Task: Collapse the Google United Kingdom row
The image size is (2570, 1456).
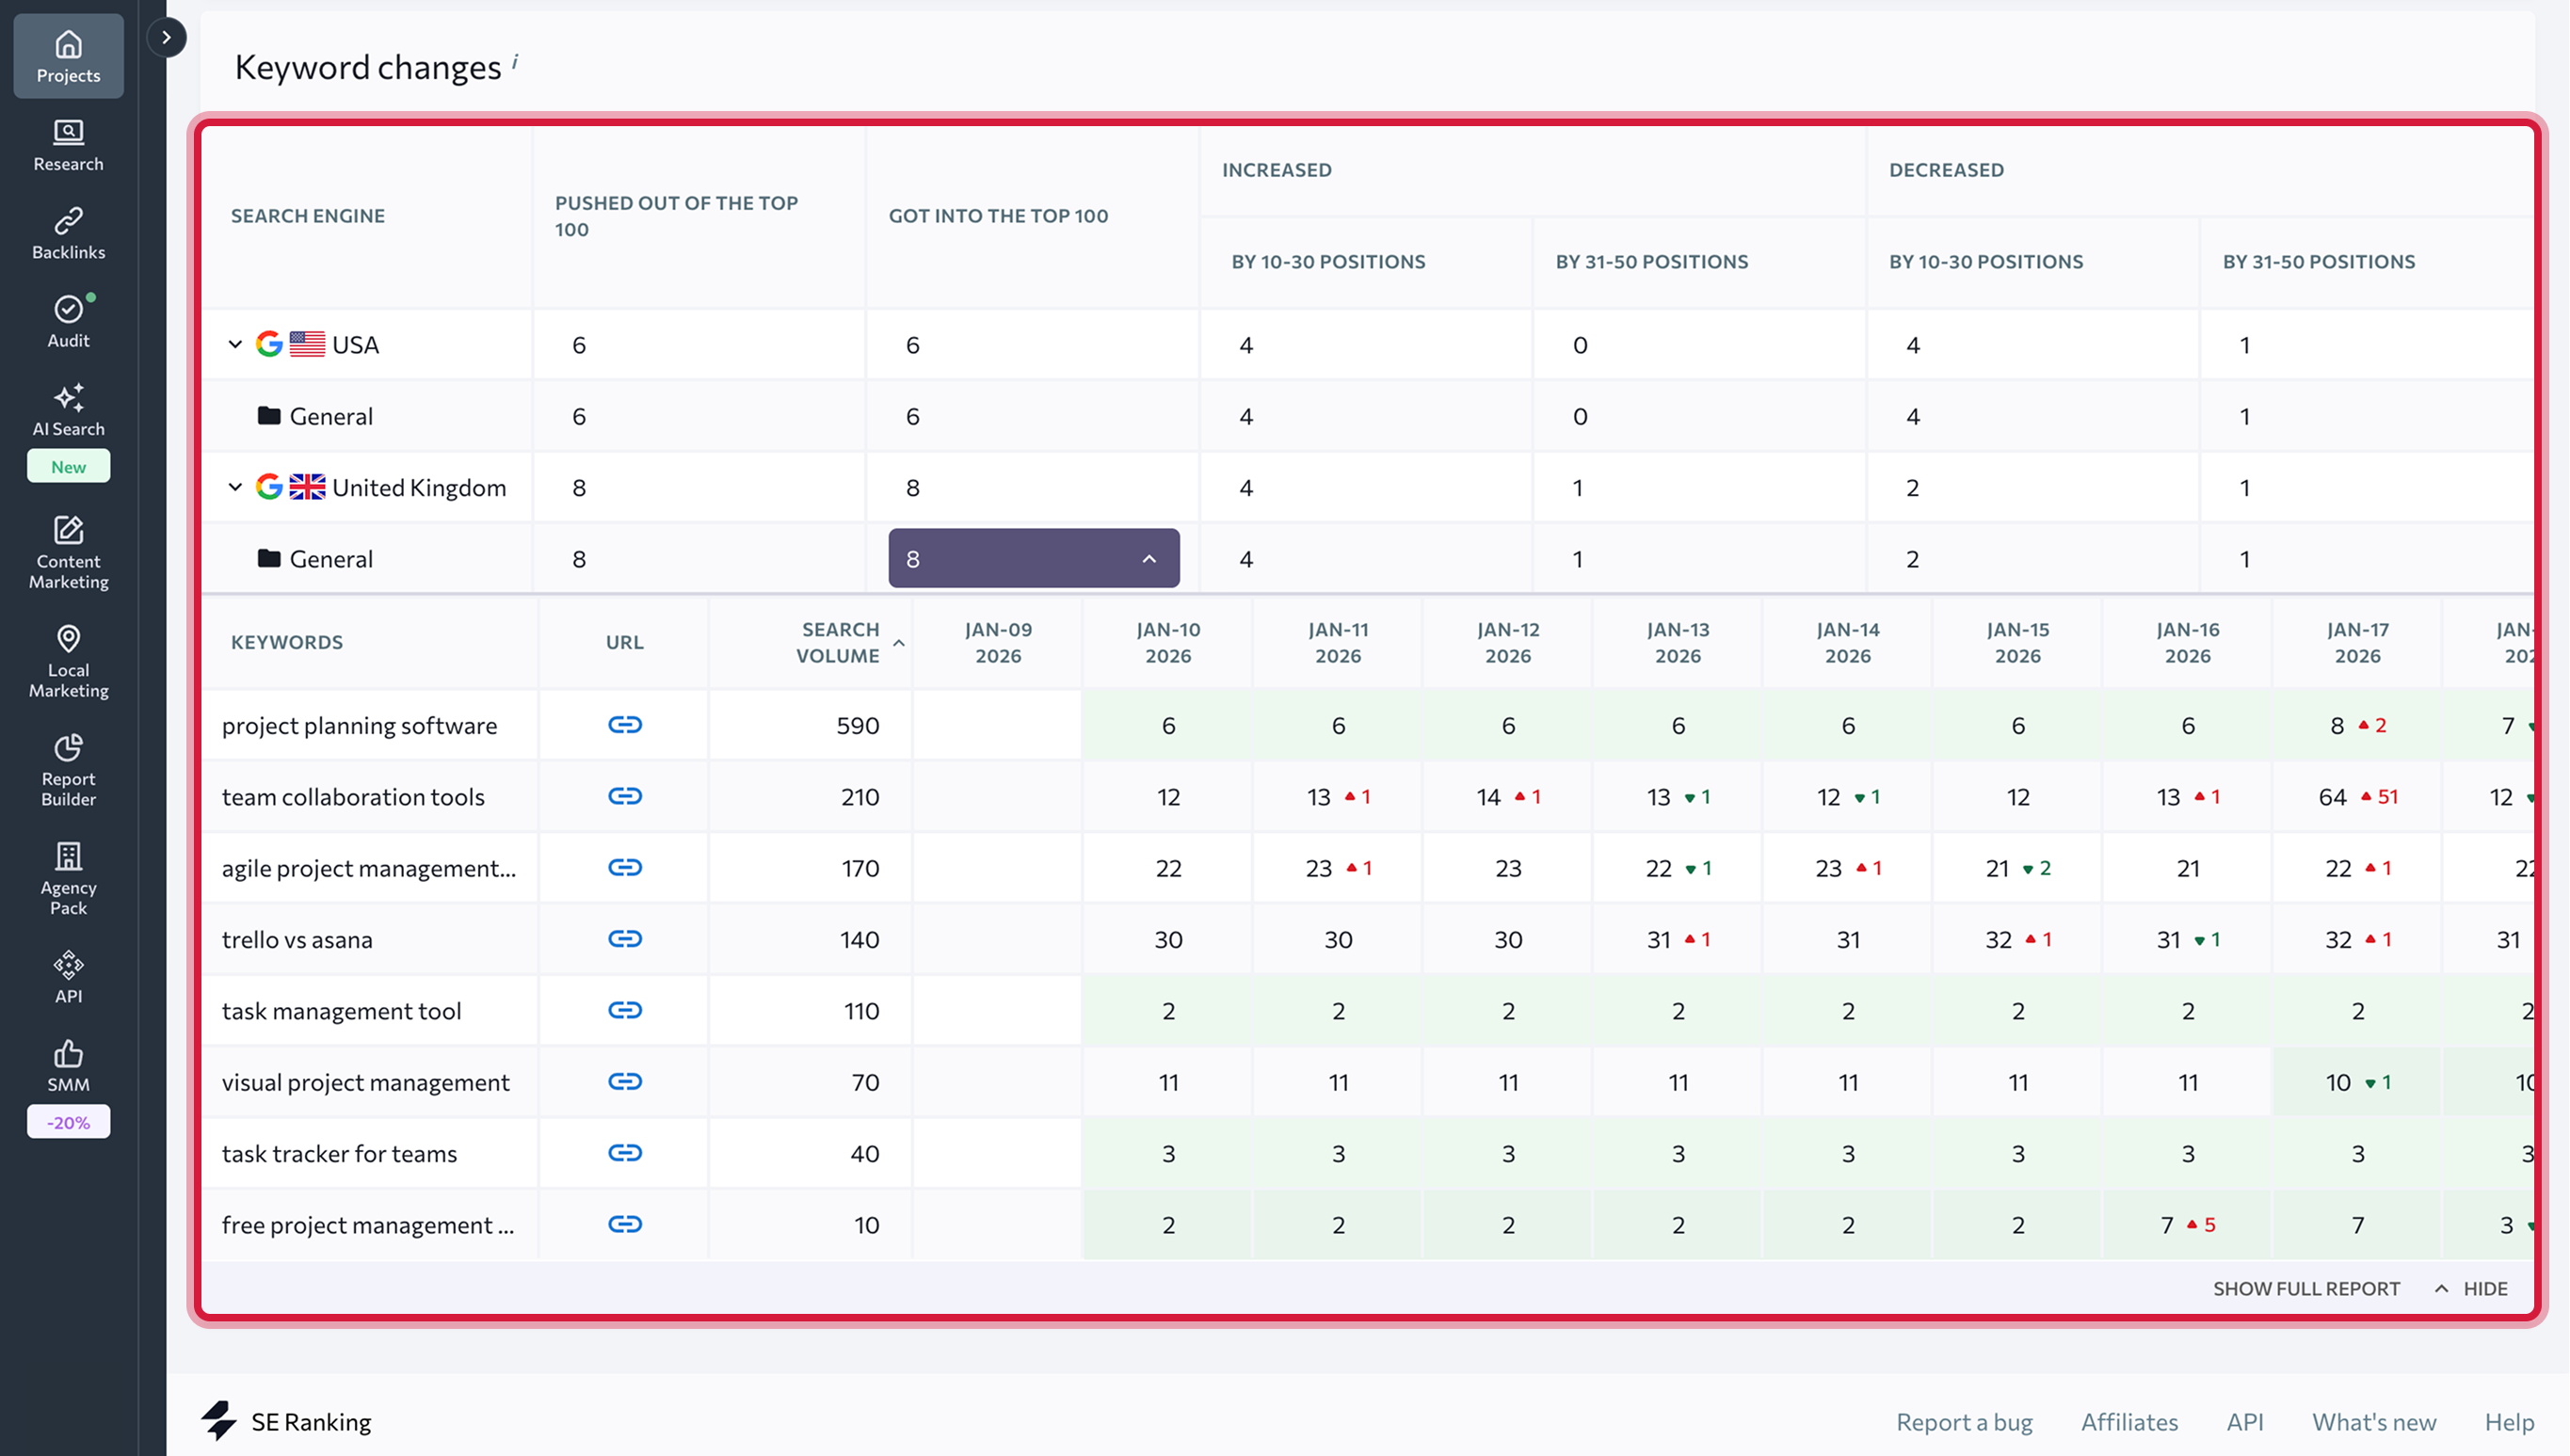Action: tap(236, 487)
